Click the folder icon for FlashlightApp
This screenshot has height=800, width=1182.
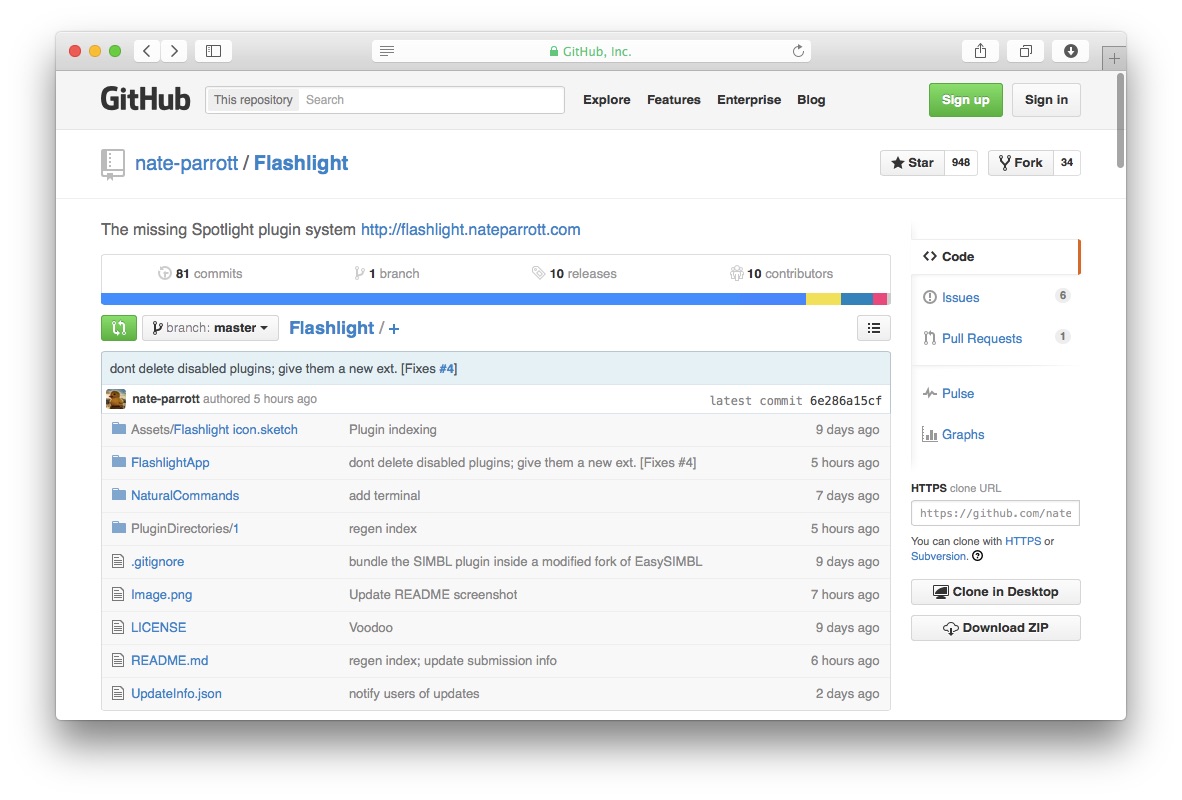[x=118, y=461]
